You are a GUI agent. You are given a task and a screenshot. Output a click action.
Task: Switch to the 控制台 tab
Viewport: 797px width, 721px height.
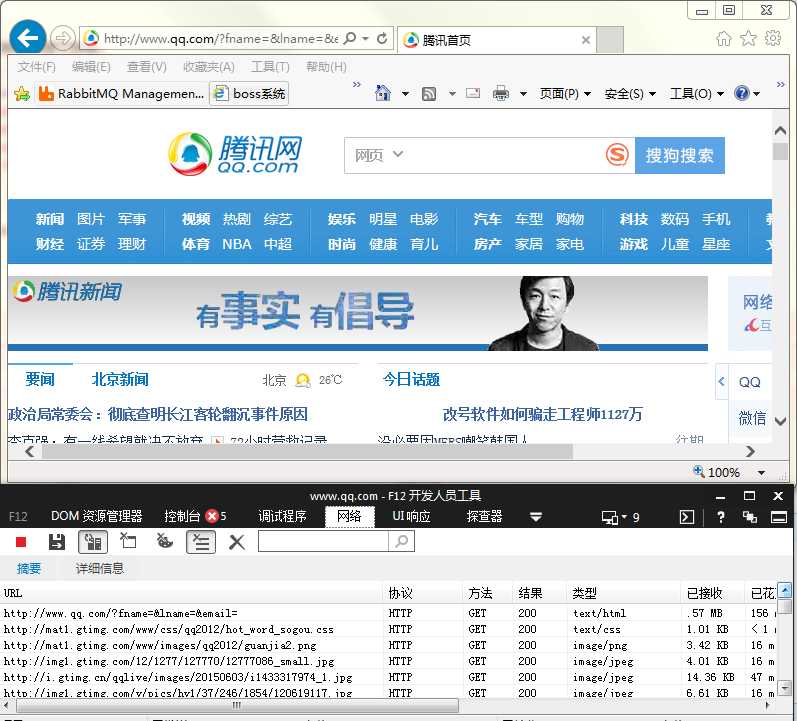coord(181,517)
